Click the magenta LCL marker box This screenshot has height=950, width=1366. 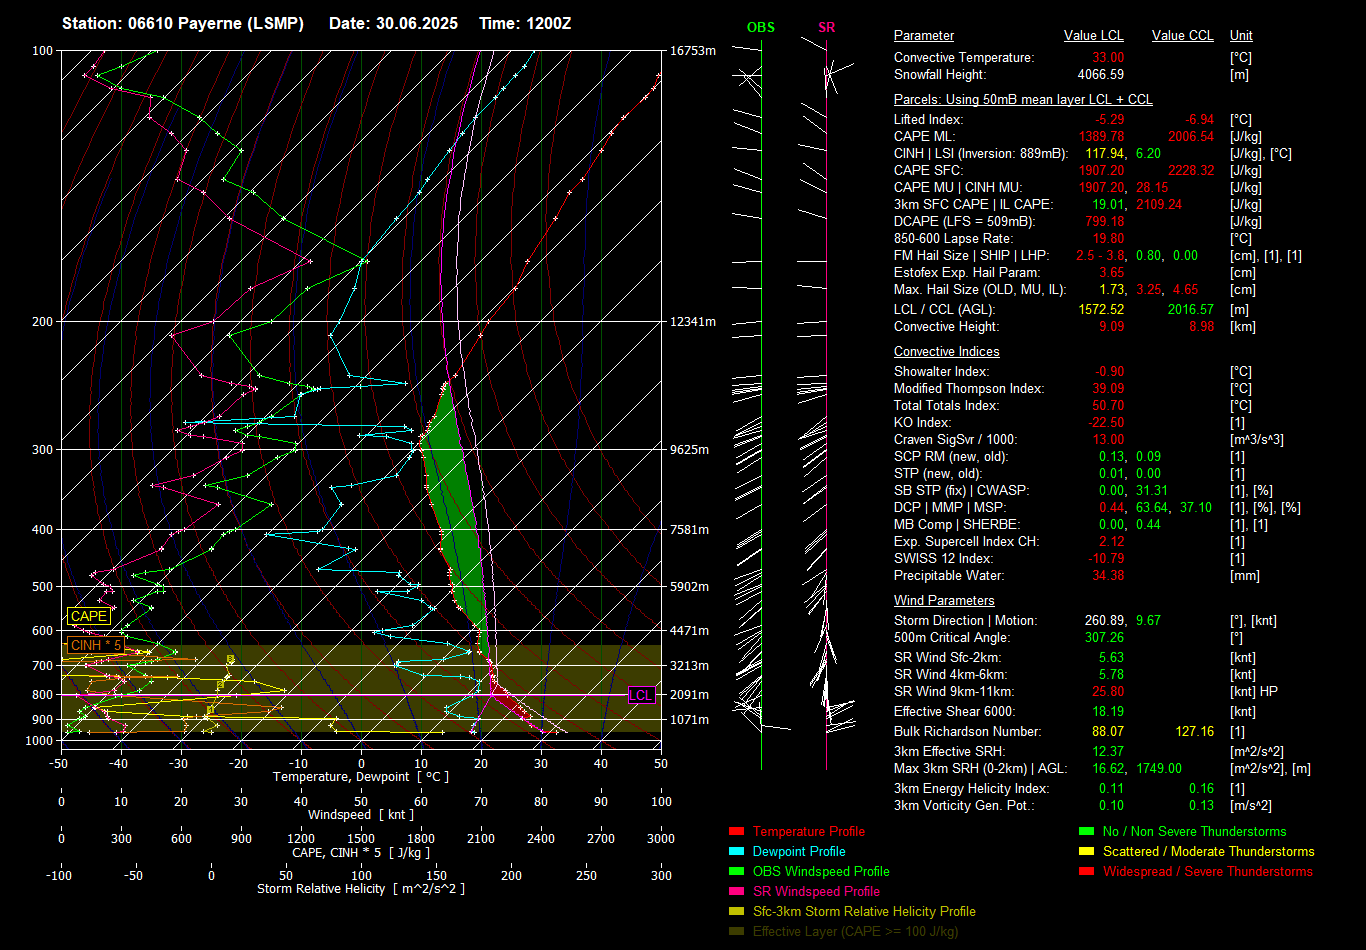(x=641, y=695)
